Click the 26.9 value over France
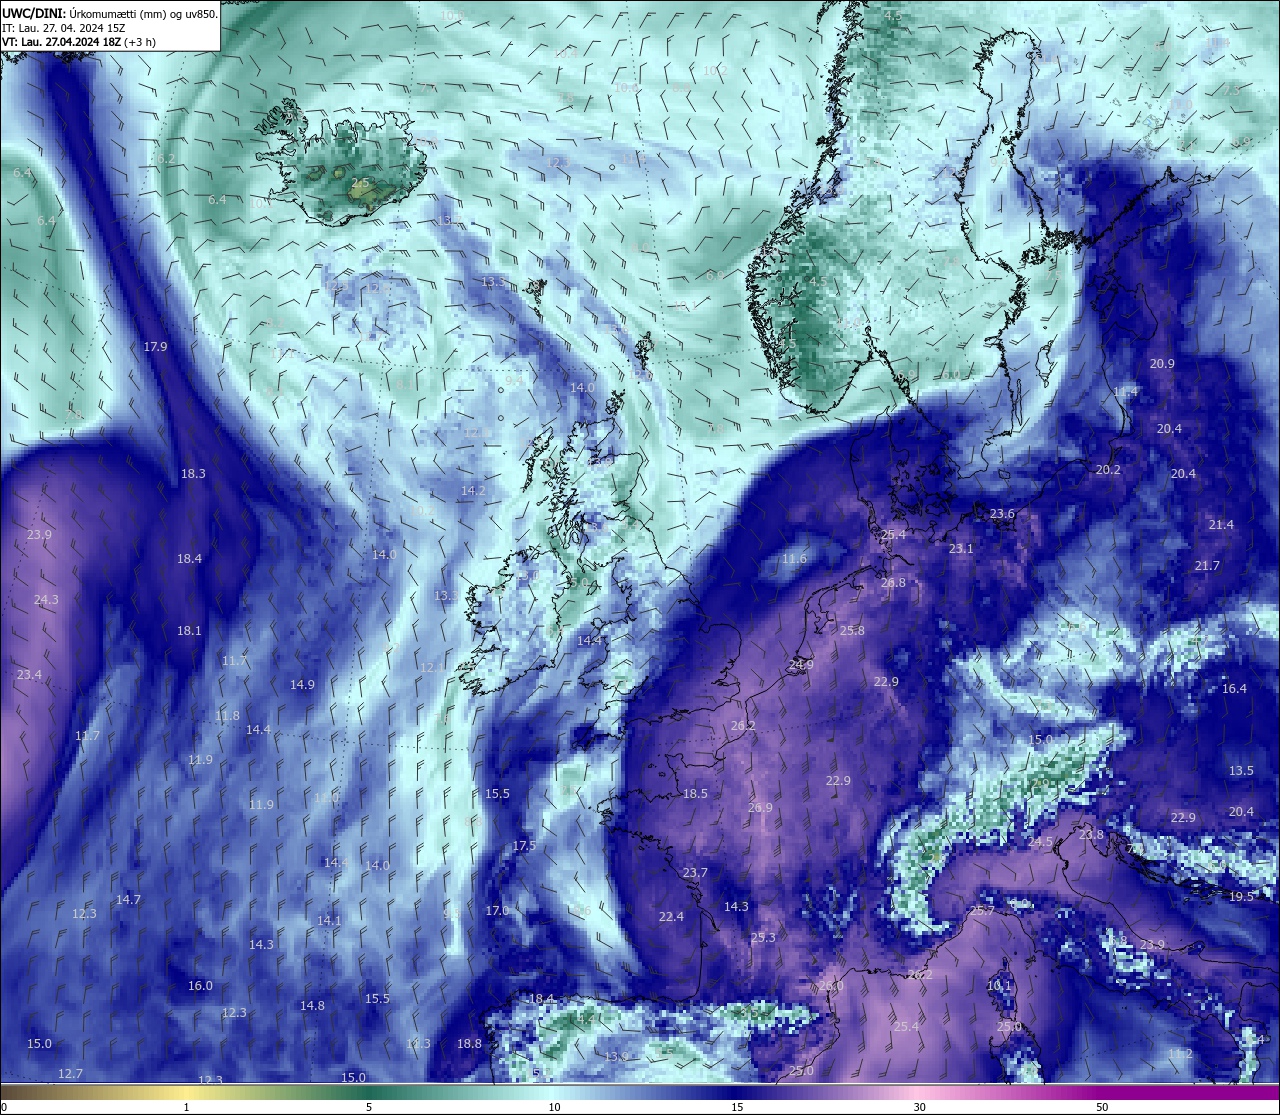Viewport: 1280px width, 1115px height. point(760,808)
